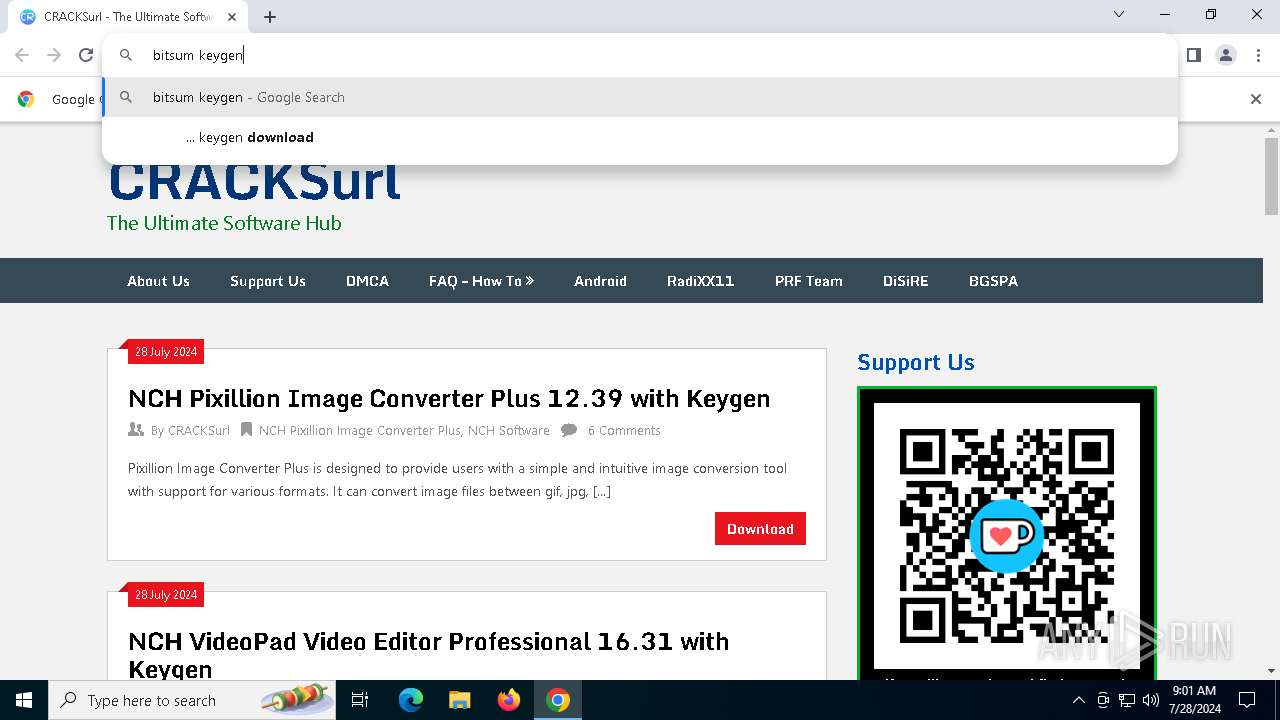Open the Chrome profile avatar
The width and height of the screenshot is (1280, 720).
[x=1226, y=55]
